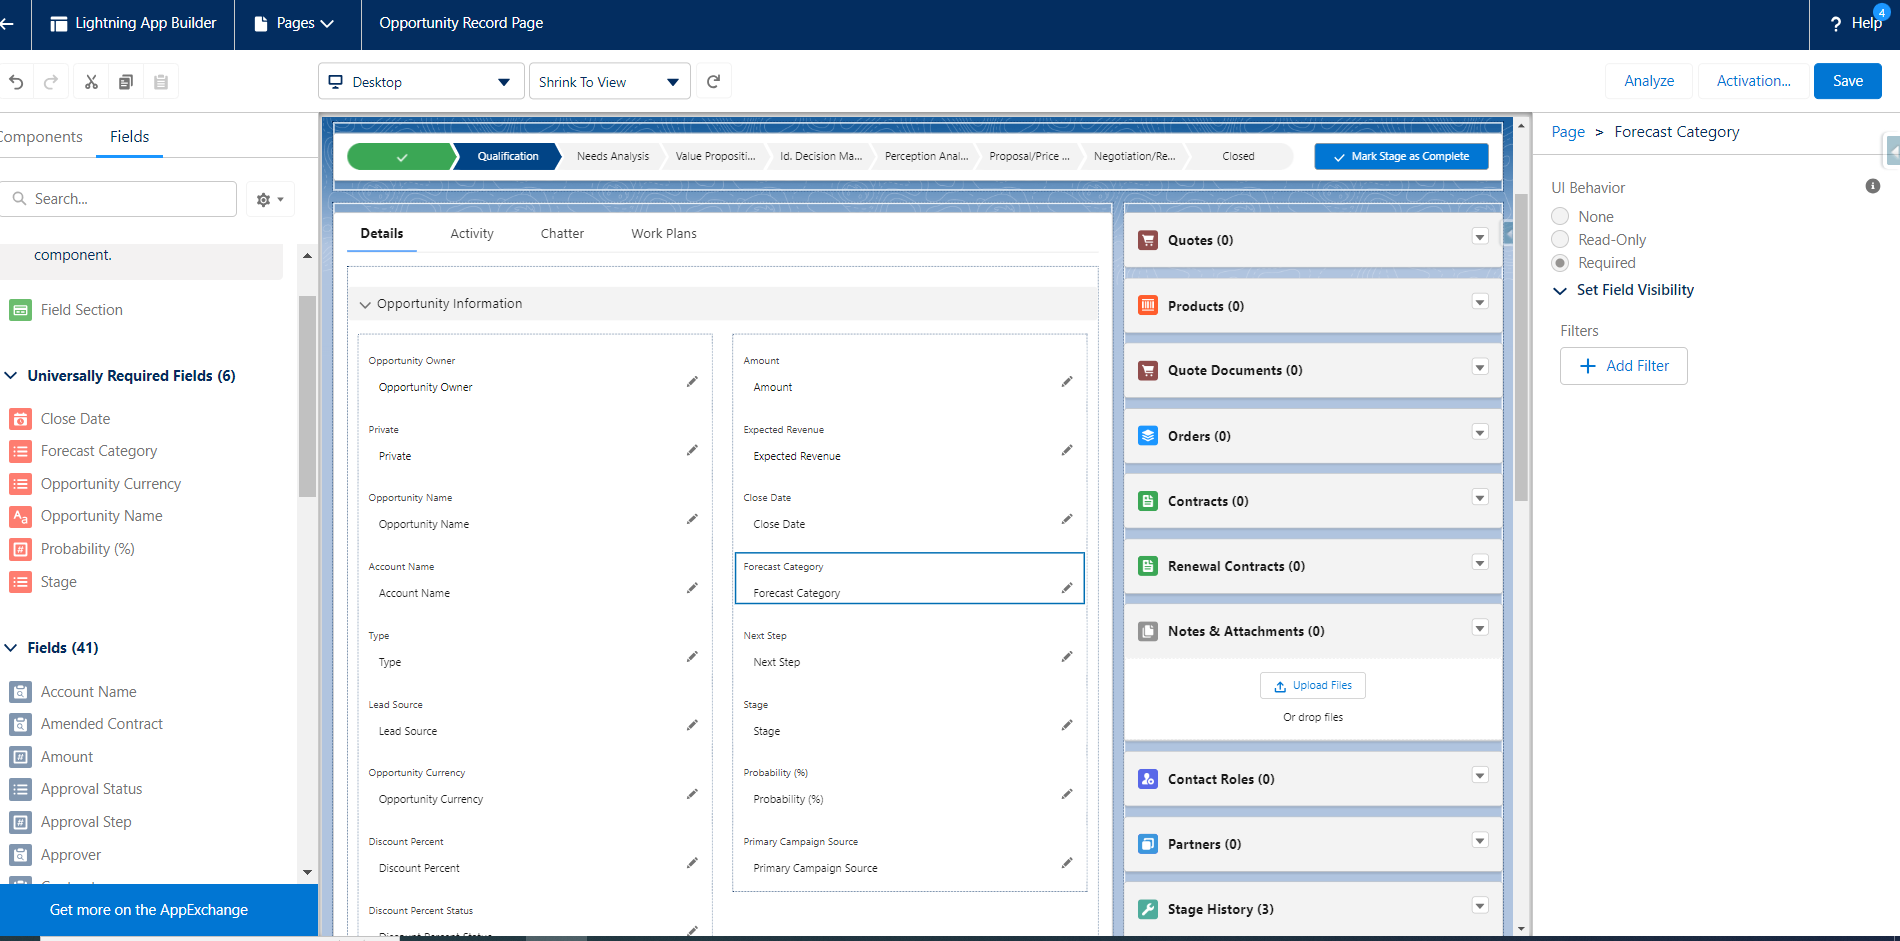The height and width of the screenshot is (941, 1900).
Task: Open the fields settings gear menu
Action: pos(270,200)
